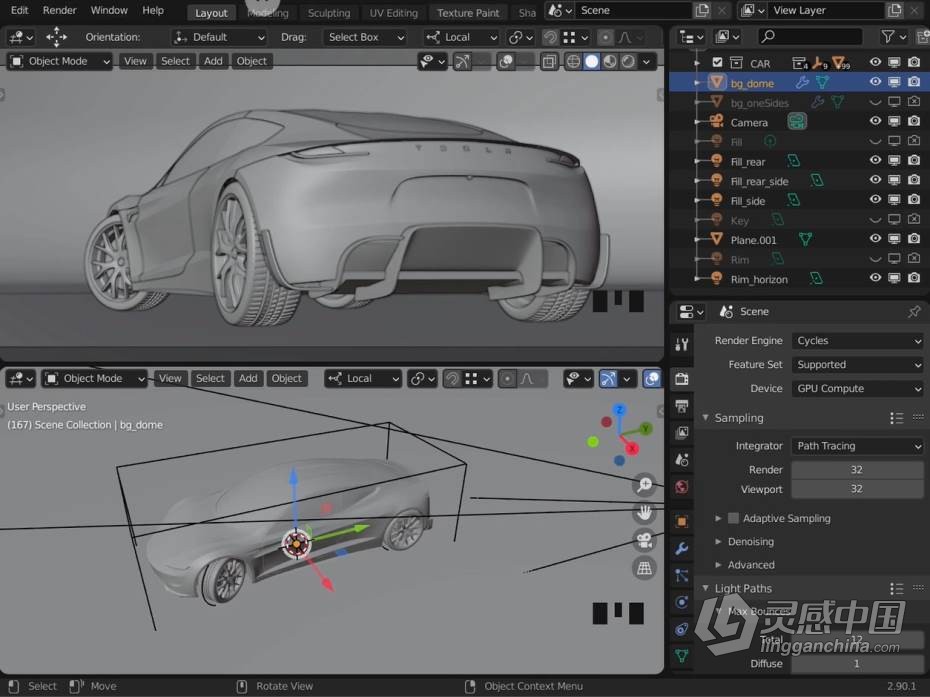Open Object Mode dropdown in upper viewport
Screen dimensions: 930x697
(60, 61)
